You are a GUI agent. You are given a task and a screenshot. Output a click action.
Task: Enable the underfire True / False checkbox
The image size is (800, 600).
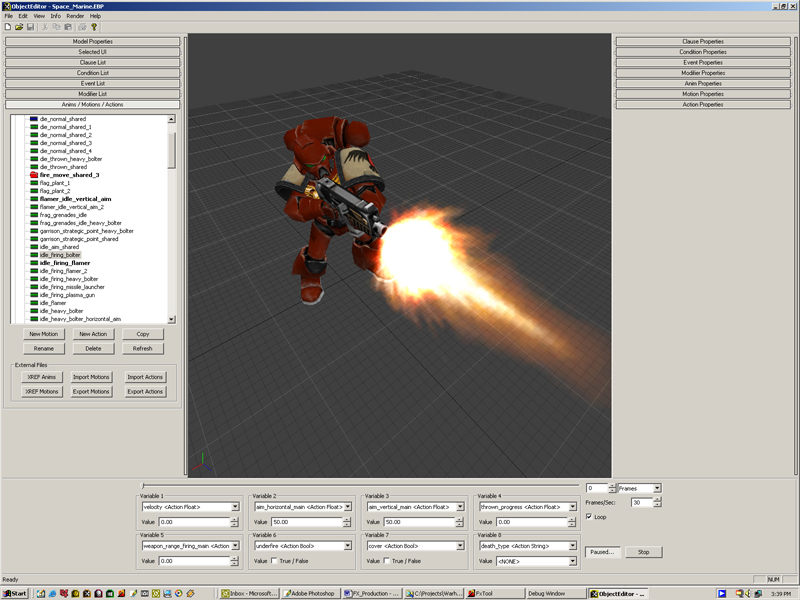275,561
